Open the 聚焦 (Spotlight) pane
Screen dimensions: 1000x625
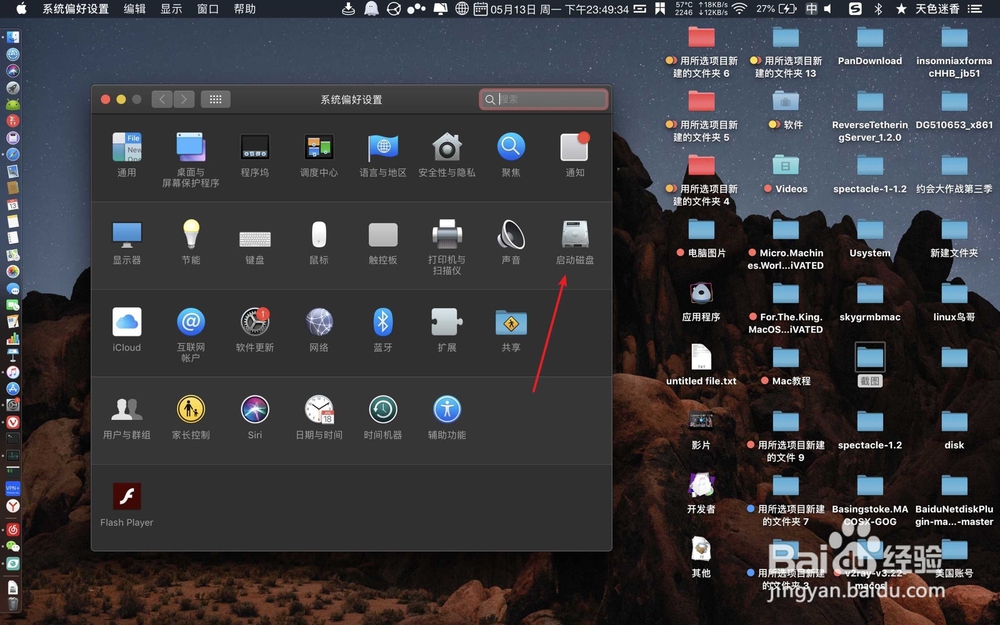511,147
